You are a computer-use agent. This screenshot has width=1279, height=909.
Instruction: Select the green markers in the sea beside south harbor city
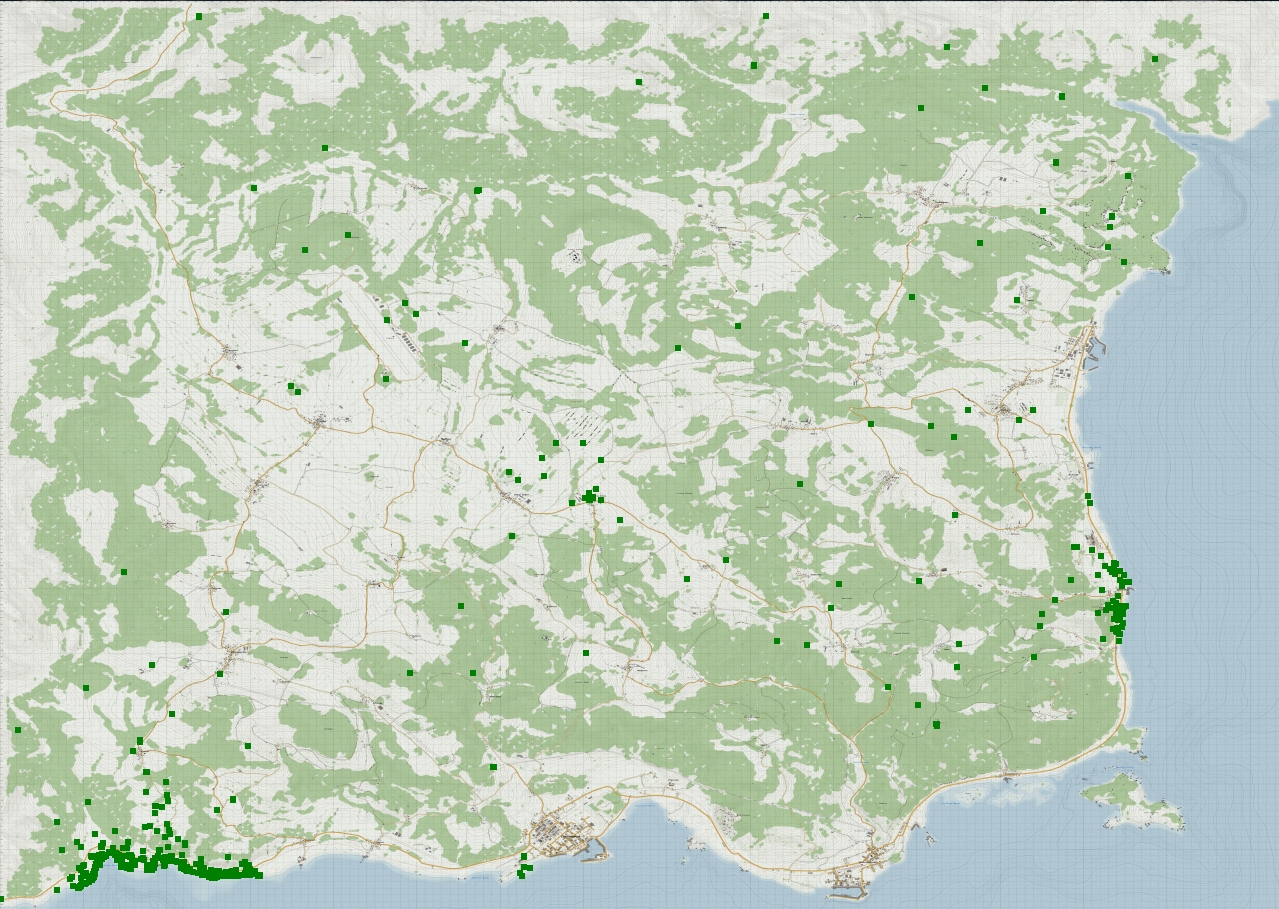(524, 868)
